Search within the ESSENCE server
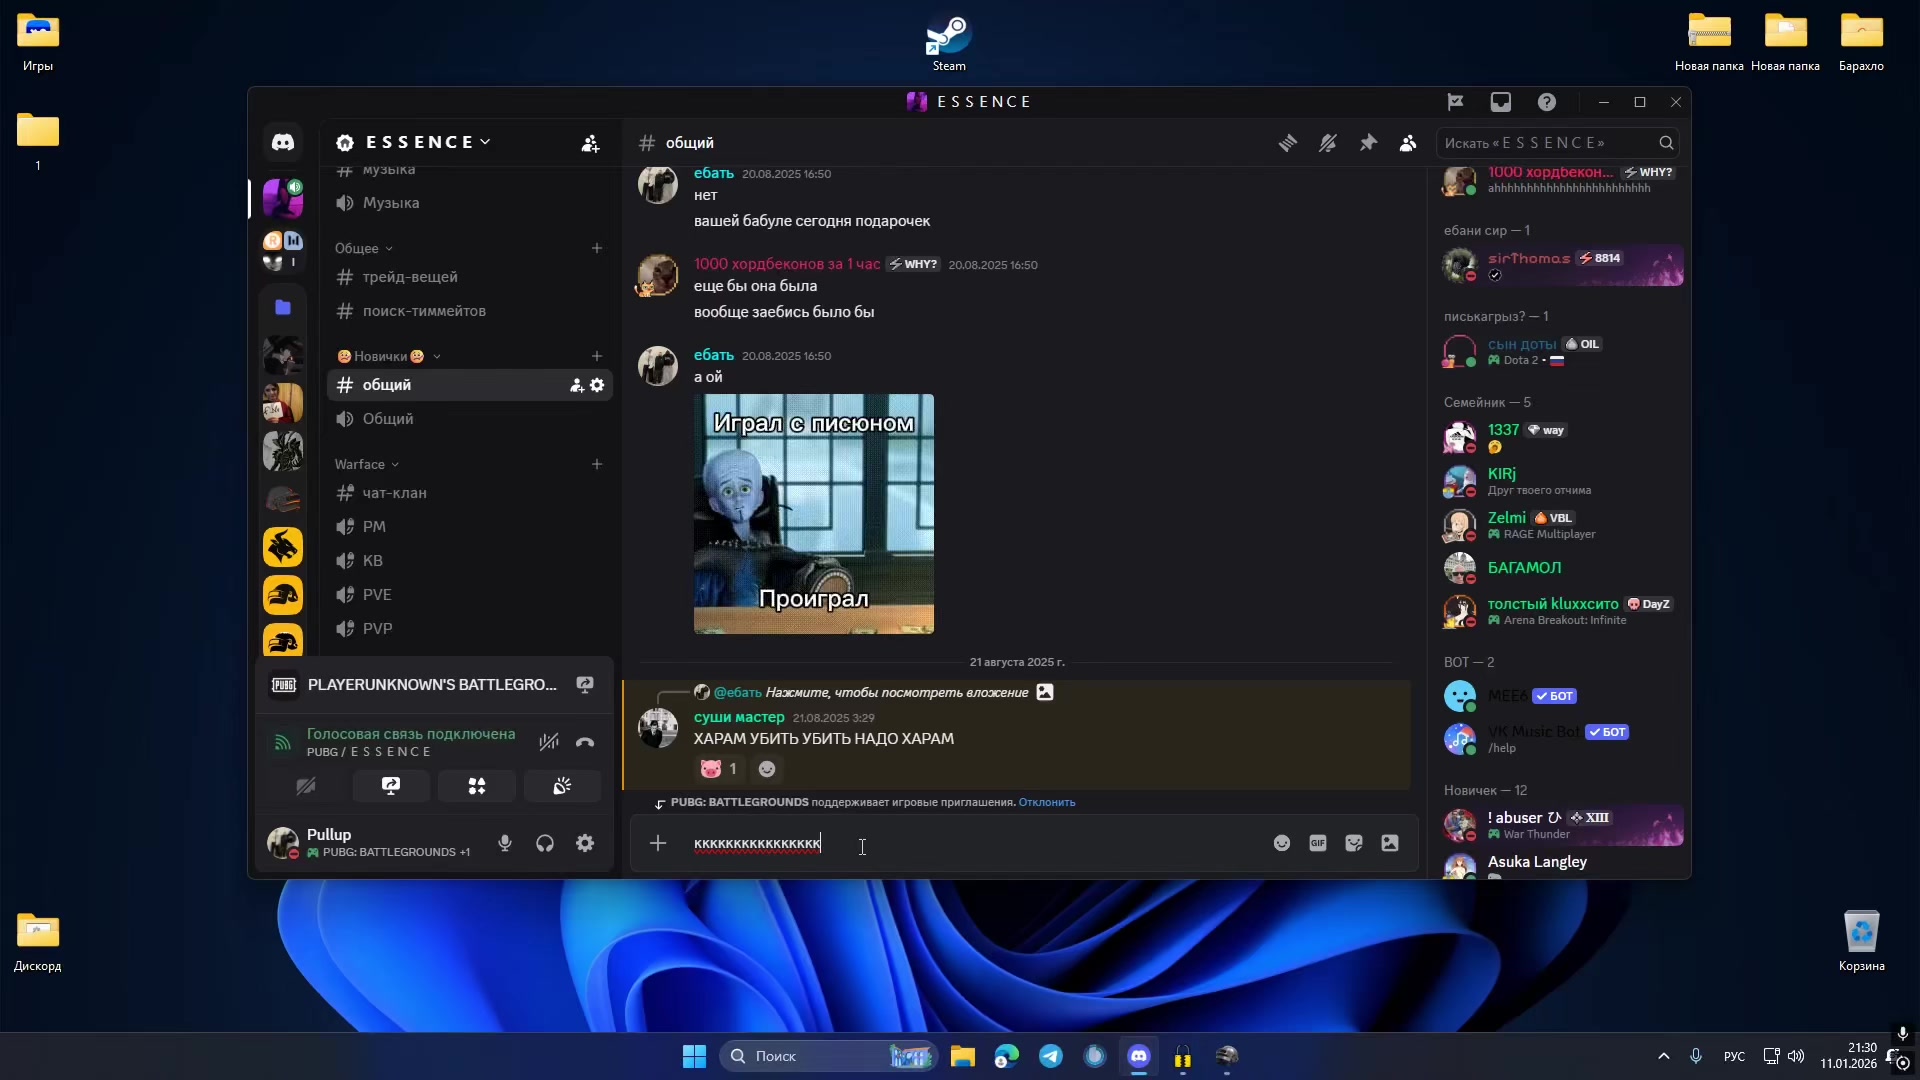 (1557, 143)
